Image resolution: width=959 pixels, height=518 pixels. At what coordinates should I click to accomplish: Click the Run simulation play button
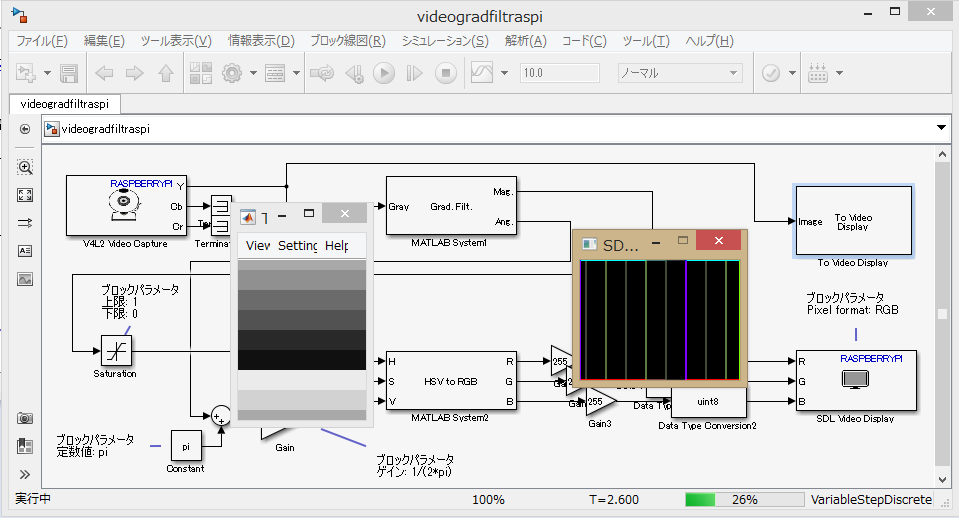tap(384, 73)
